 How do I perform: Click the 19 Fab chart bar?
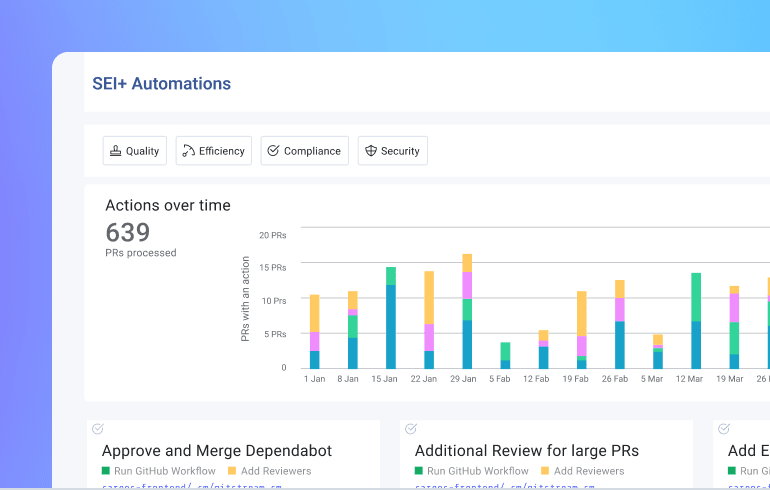(581, 330)
